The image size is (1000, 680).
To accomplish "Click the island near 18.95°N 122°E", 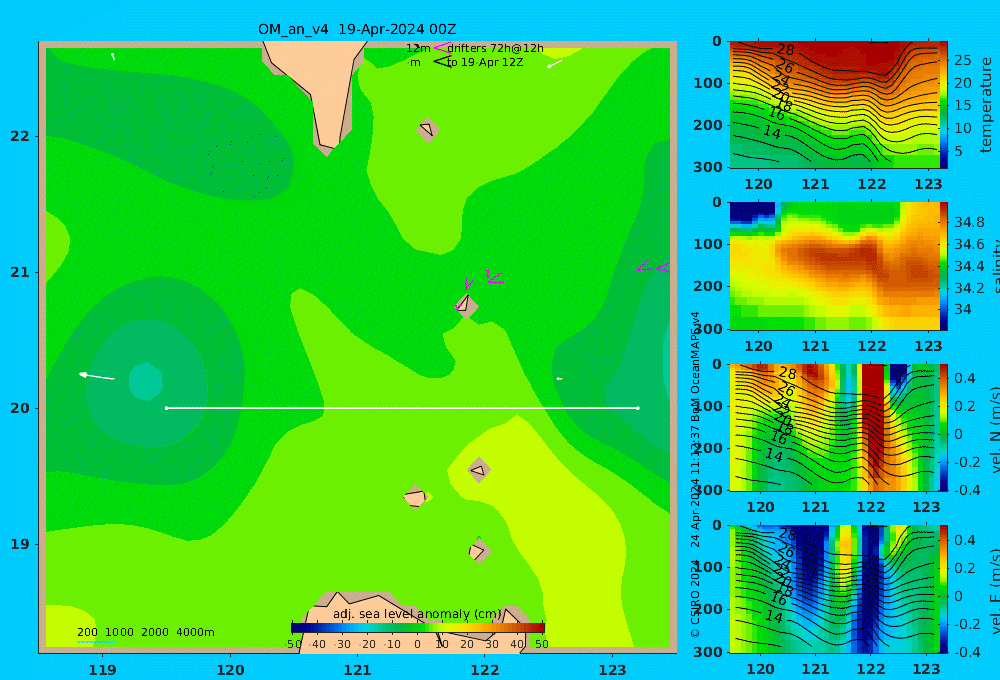I will point(478,551).
